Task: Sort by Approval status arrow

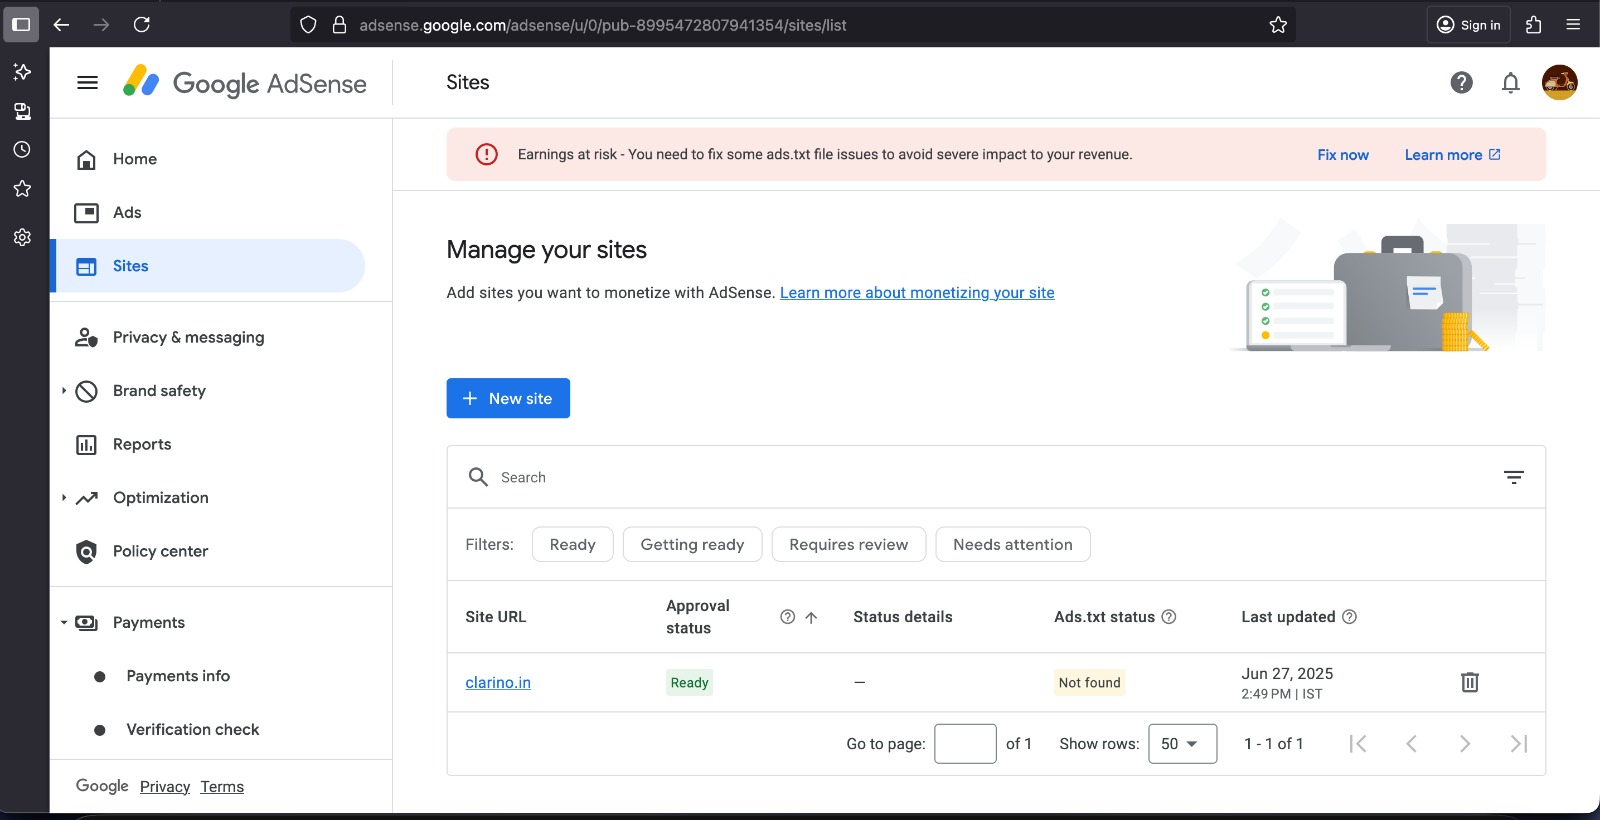Action: click(x=811, y=618)
